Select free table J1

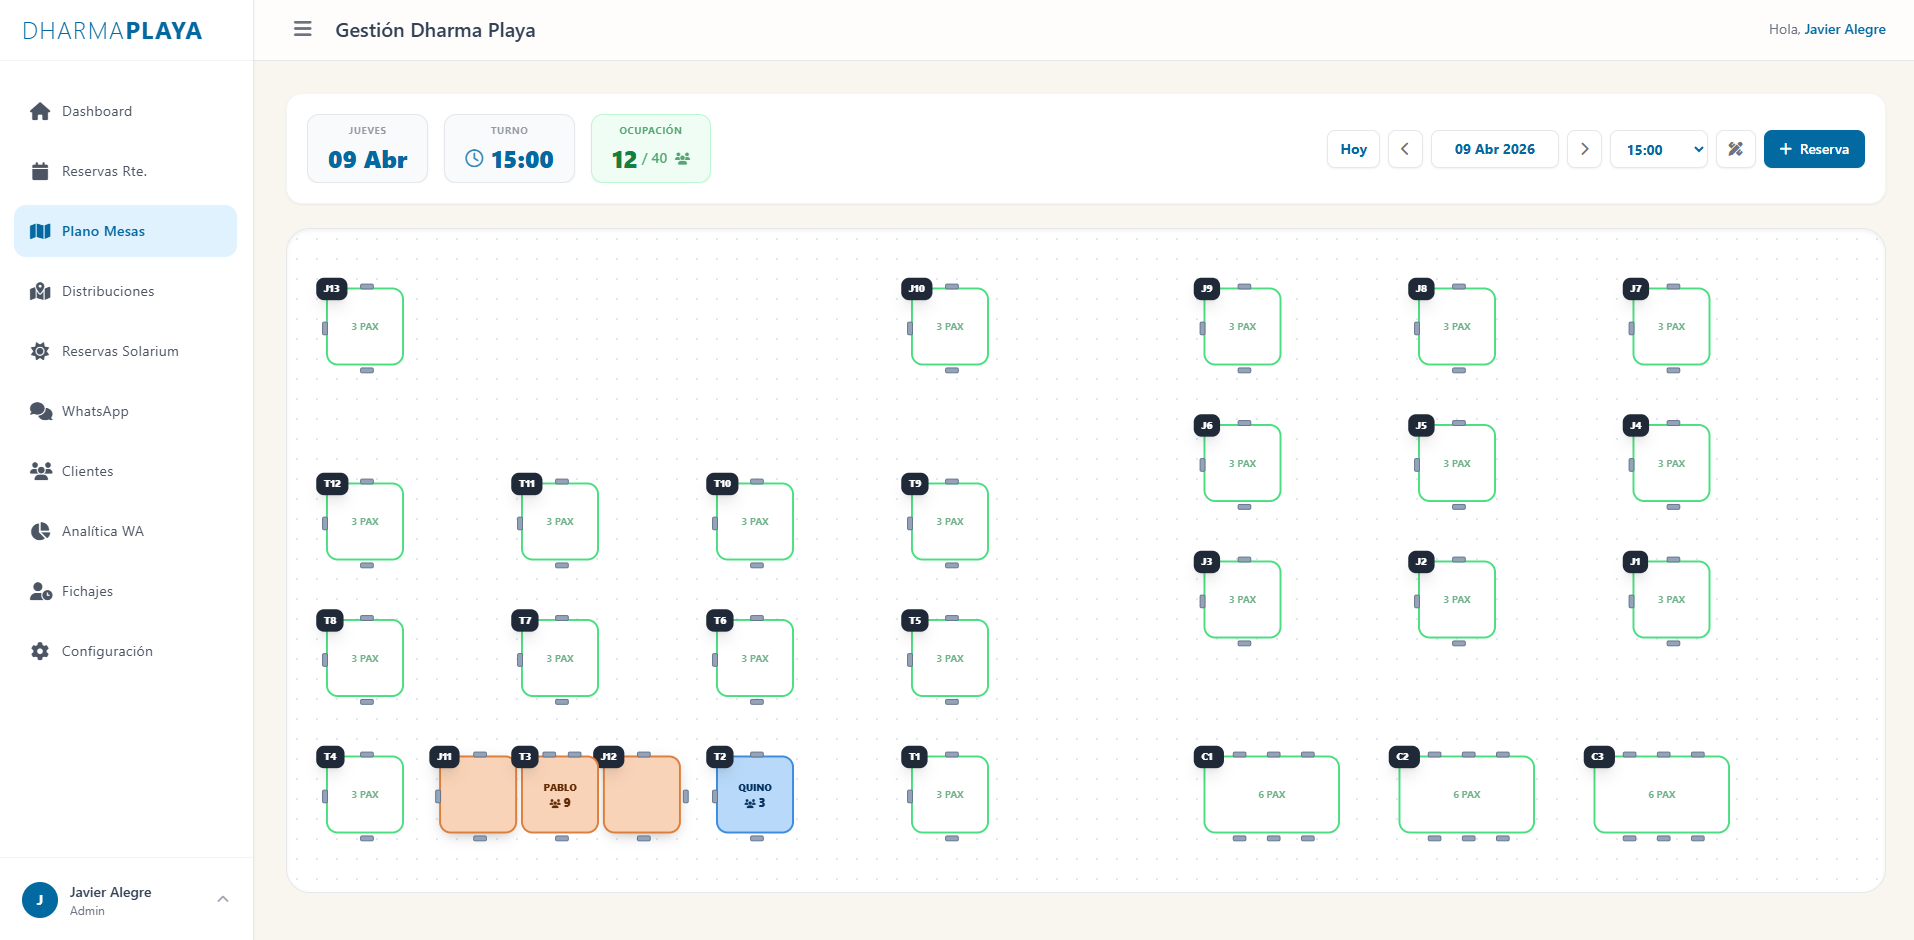click(1671, 600)
